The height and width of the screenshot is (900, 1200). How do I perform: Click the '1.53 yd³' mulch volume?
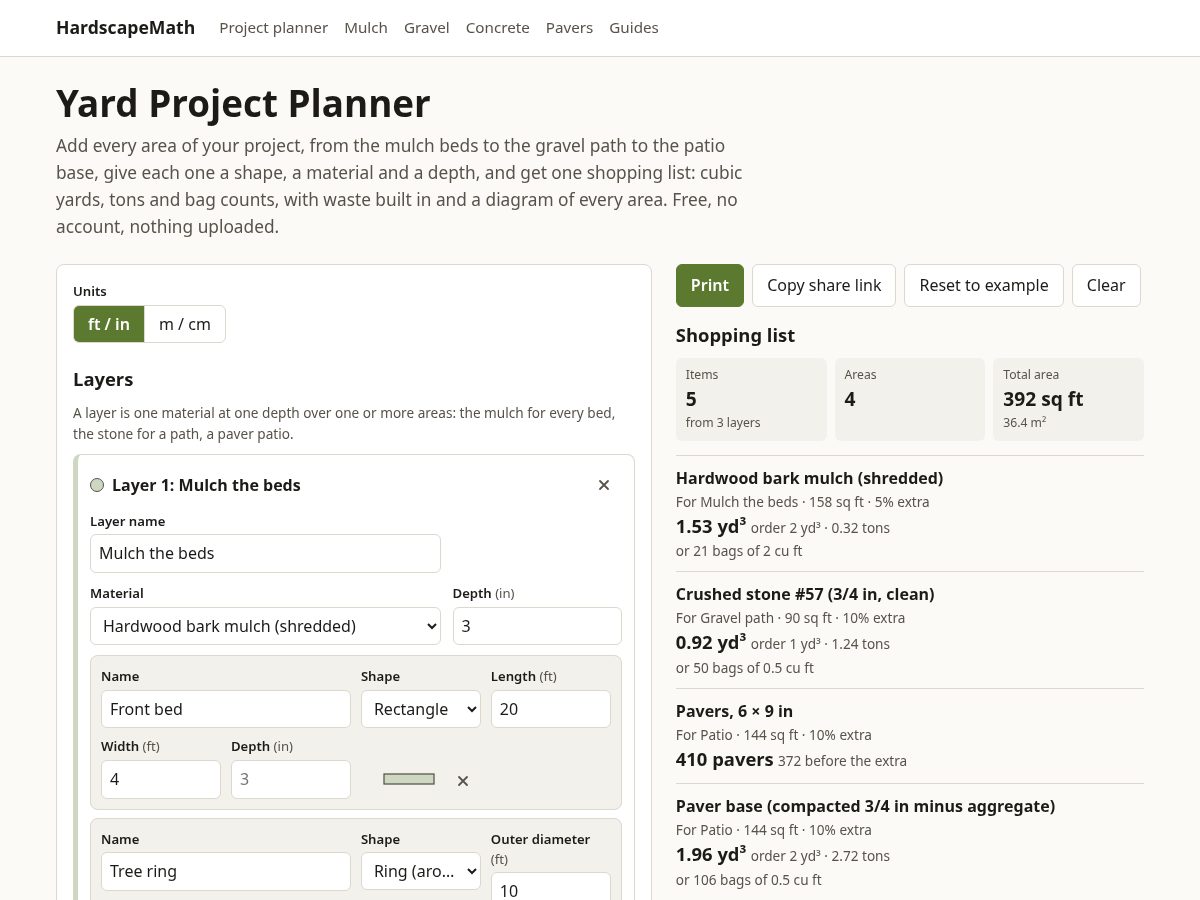click(711, 526)
